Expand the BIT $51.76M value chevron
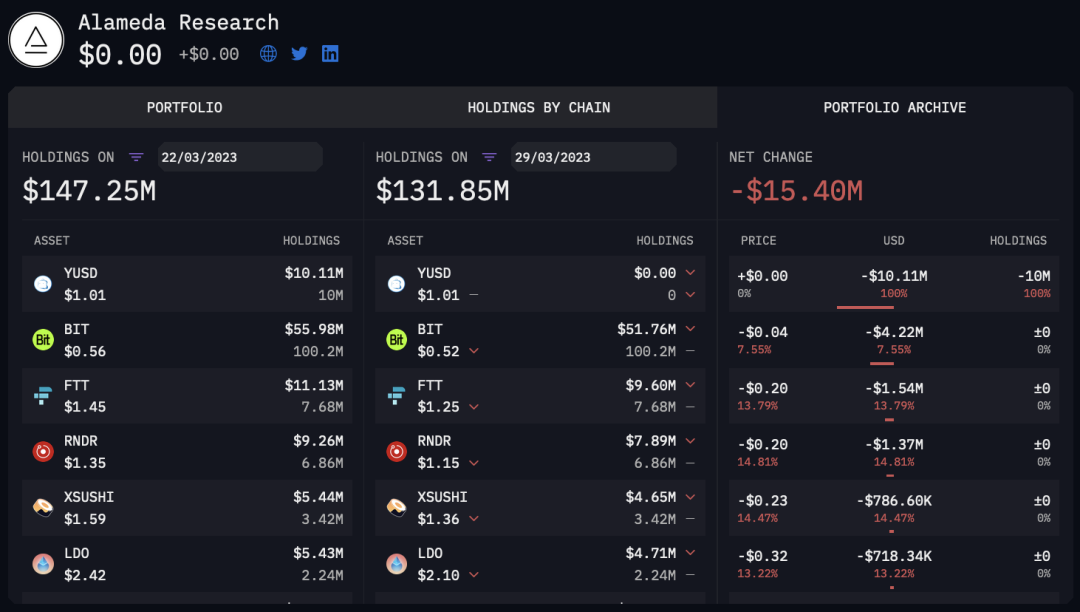Viewport: 1080px width, 612px height. [691, 328]
